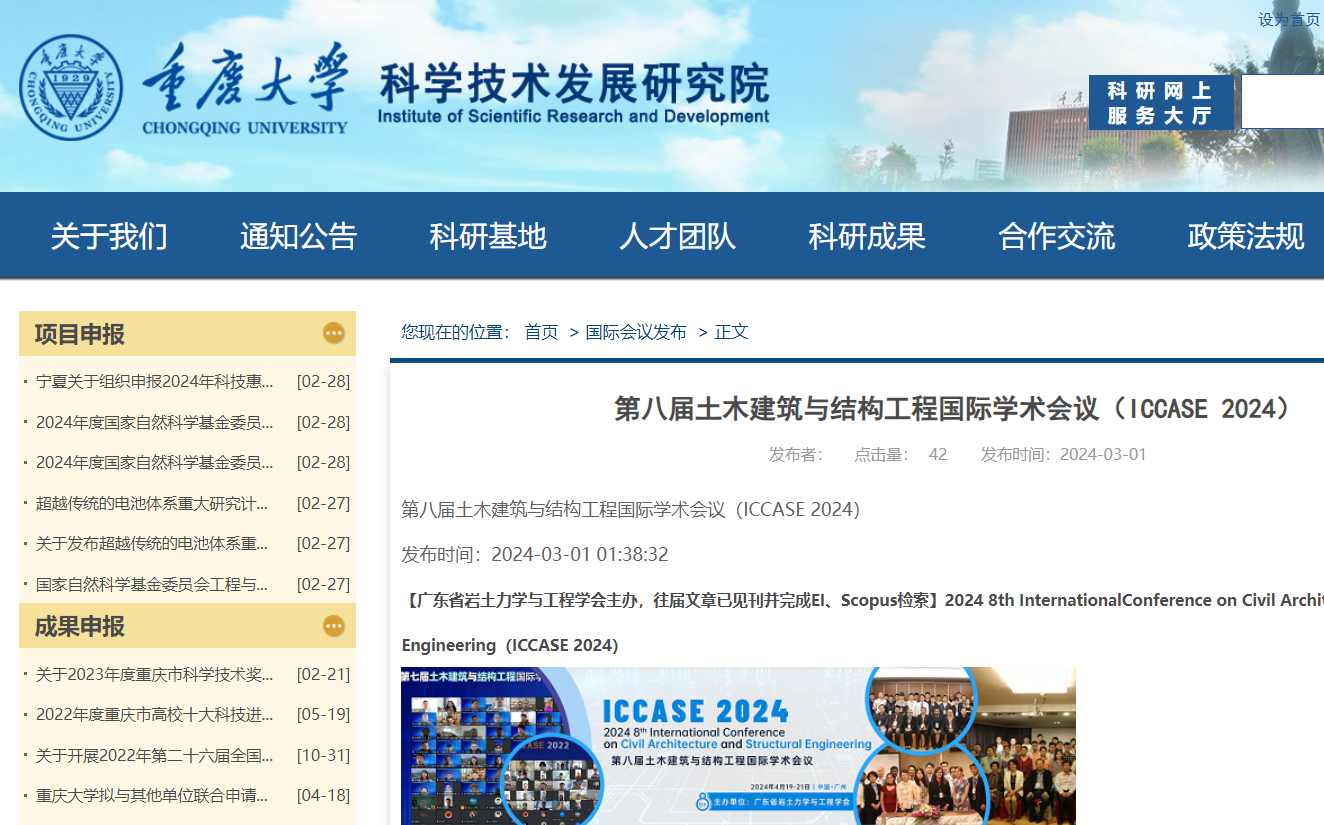1324x825 pixels.
Task: Click the 科研网上服务大厅 button
Action: (1161, 103)
